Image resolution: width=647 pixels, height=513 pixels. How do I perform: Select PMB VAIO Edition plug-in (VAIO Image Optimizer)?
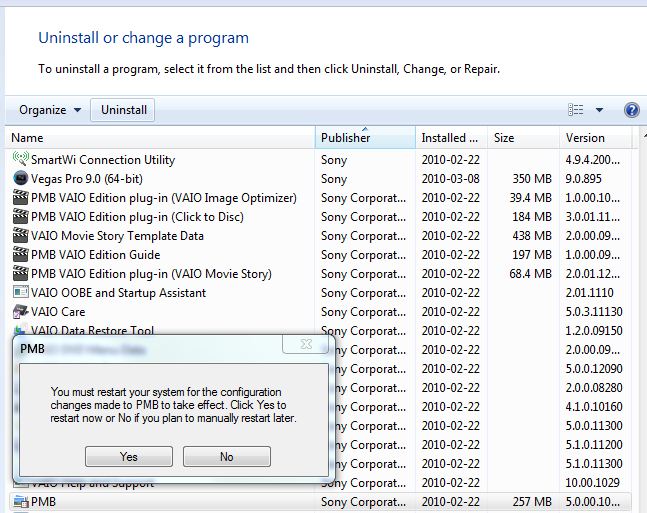(x=164, y=198)
